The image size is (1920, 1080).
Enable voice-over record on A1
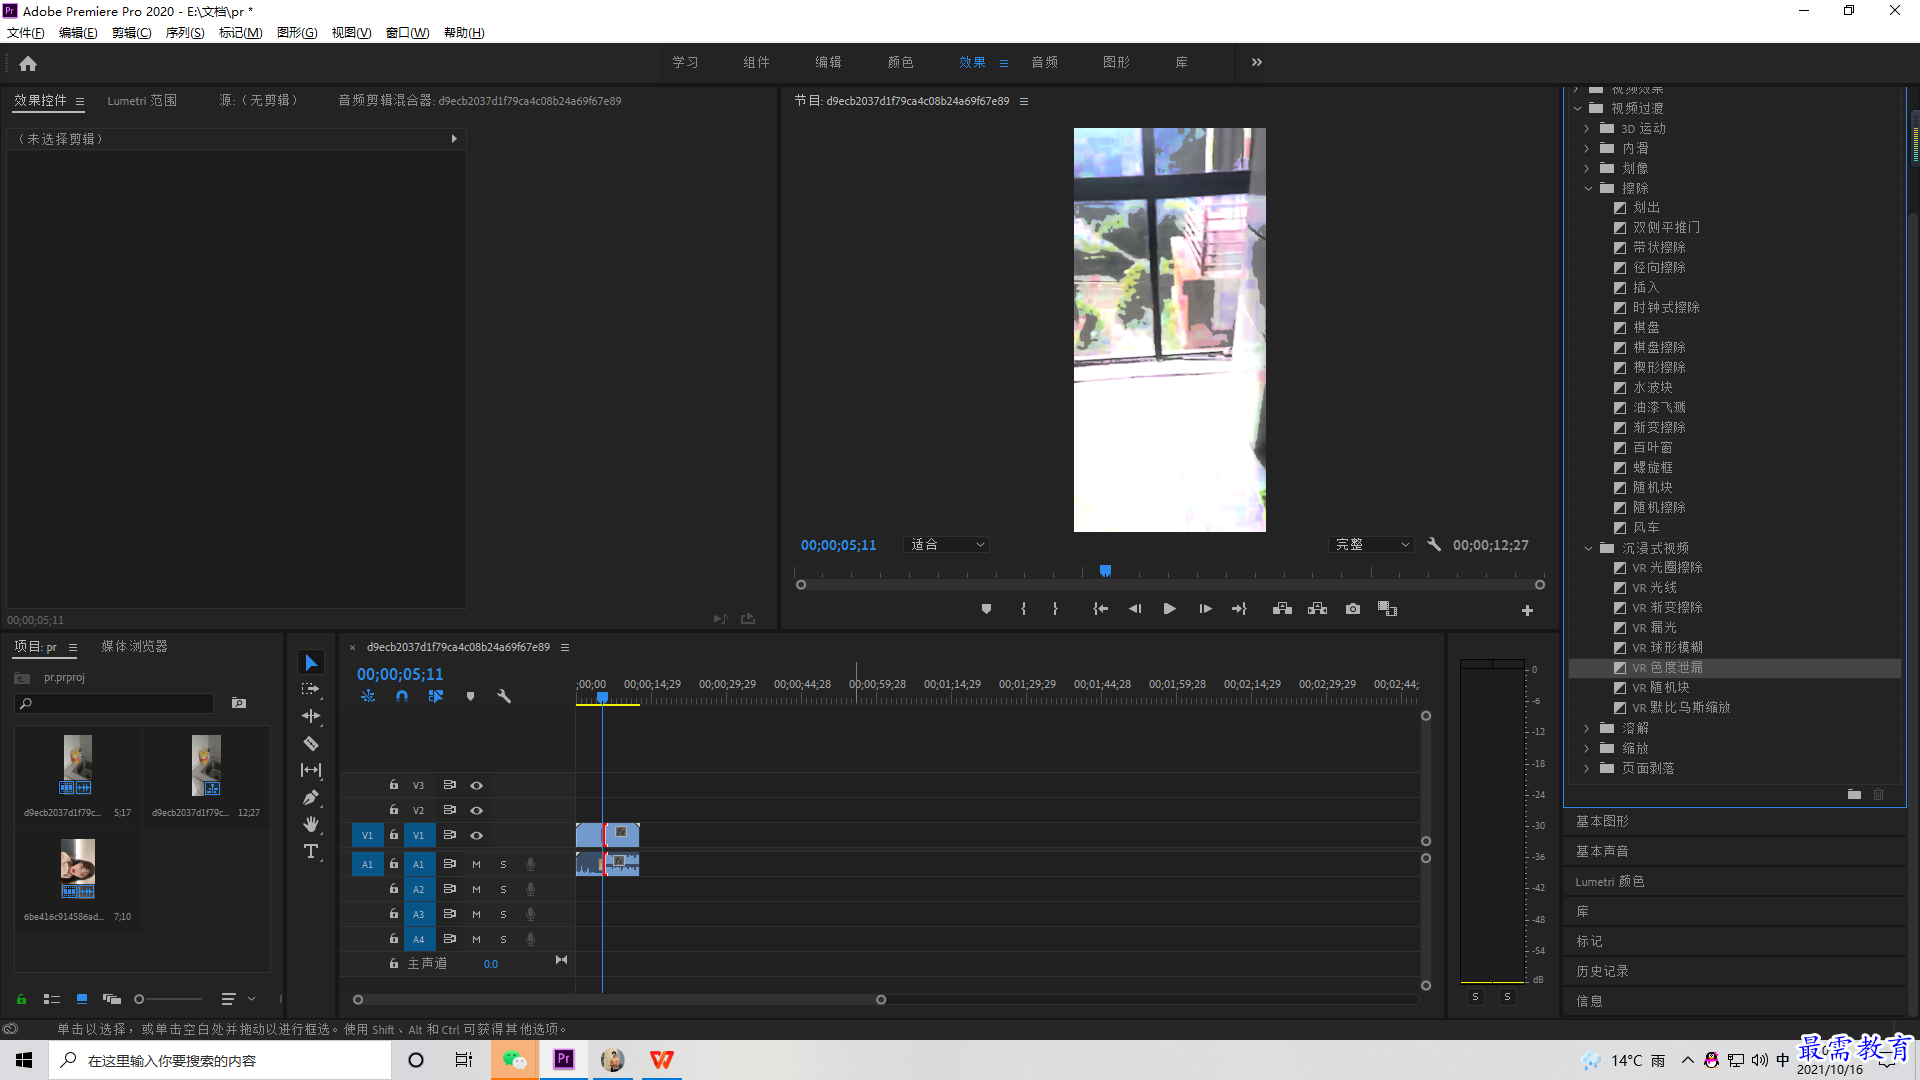pyautogui.click(x=531, y=864)
